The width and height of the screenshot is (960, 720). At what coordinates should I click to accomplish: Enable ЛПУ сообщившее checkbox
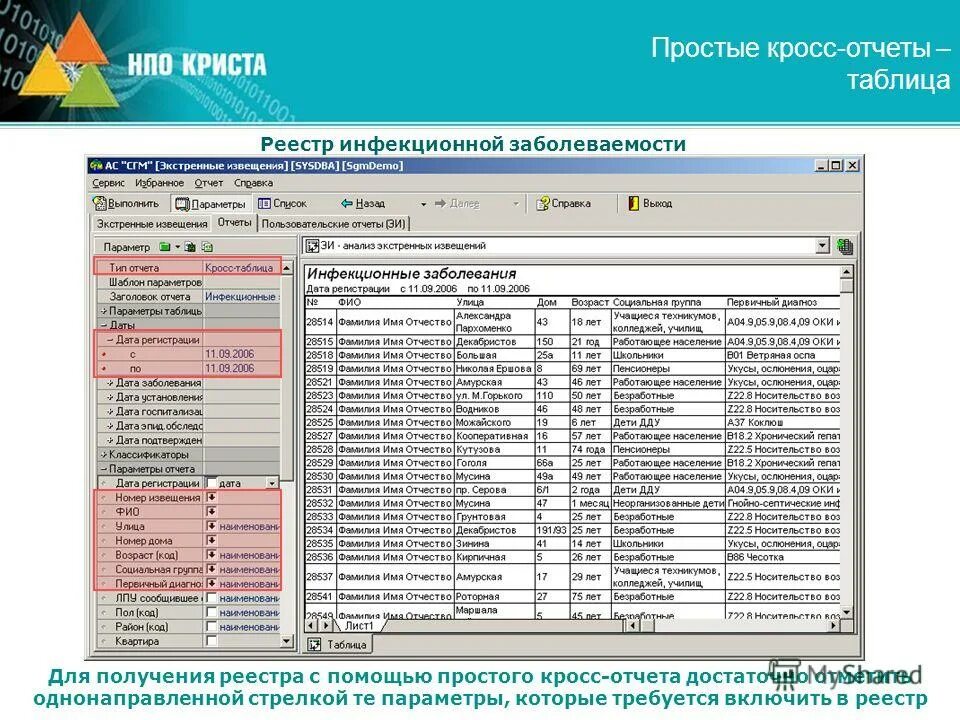pos(211,598)
